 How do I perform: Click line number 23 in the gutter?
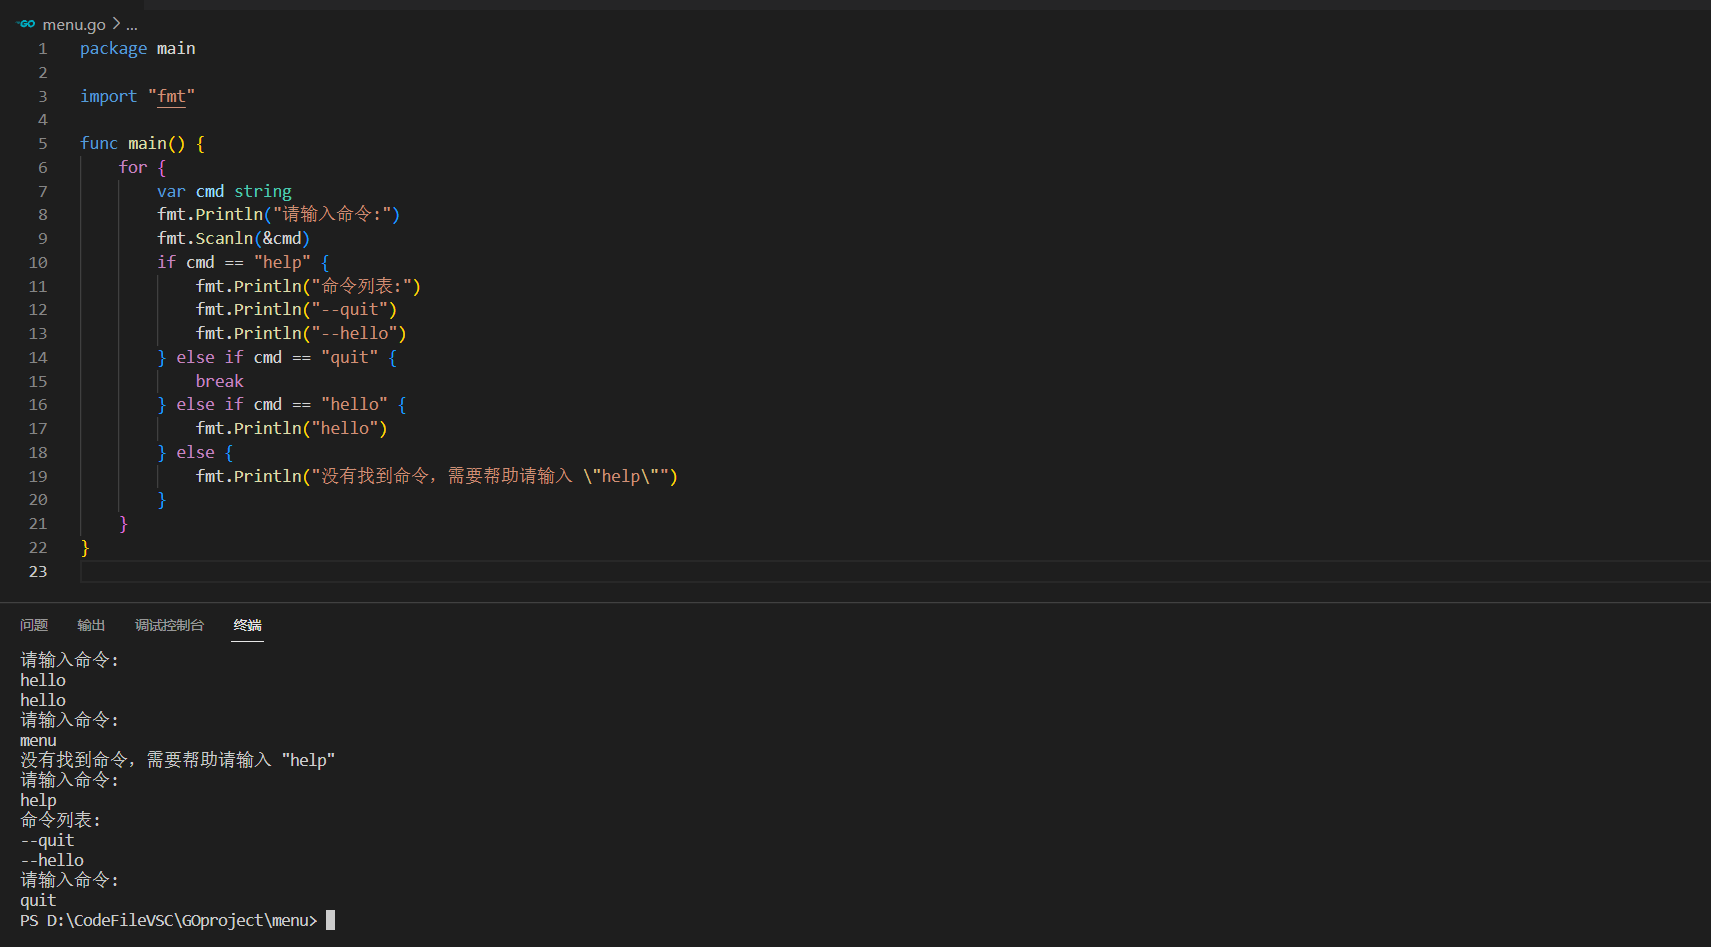point(37,571)
